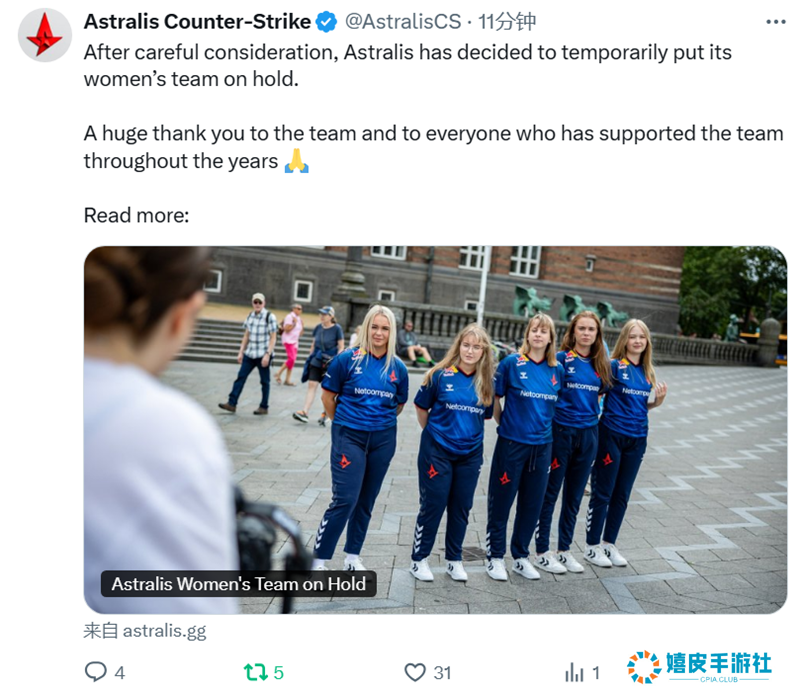Open the Astralis red star profile avatar
The image size is (800, 692).
(45, 35)
